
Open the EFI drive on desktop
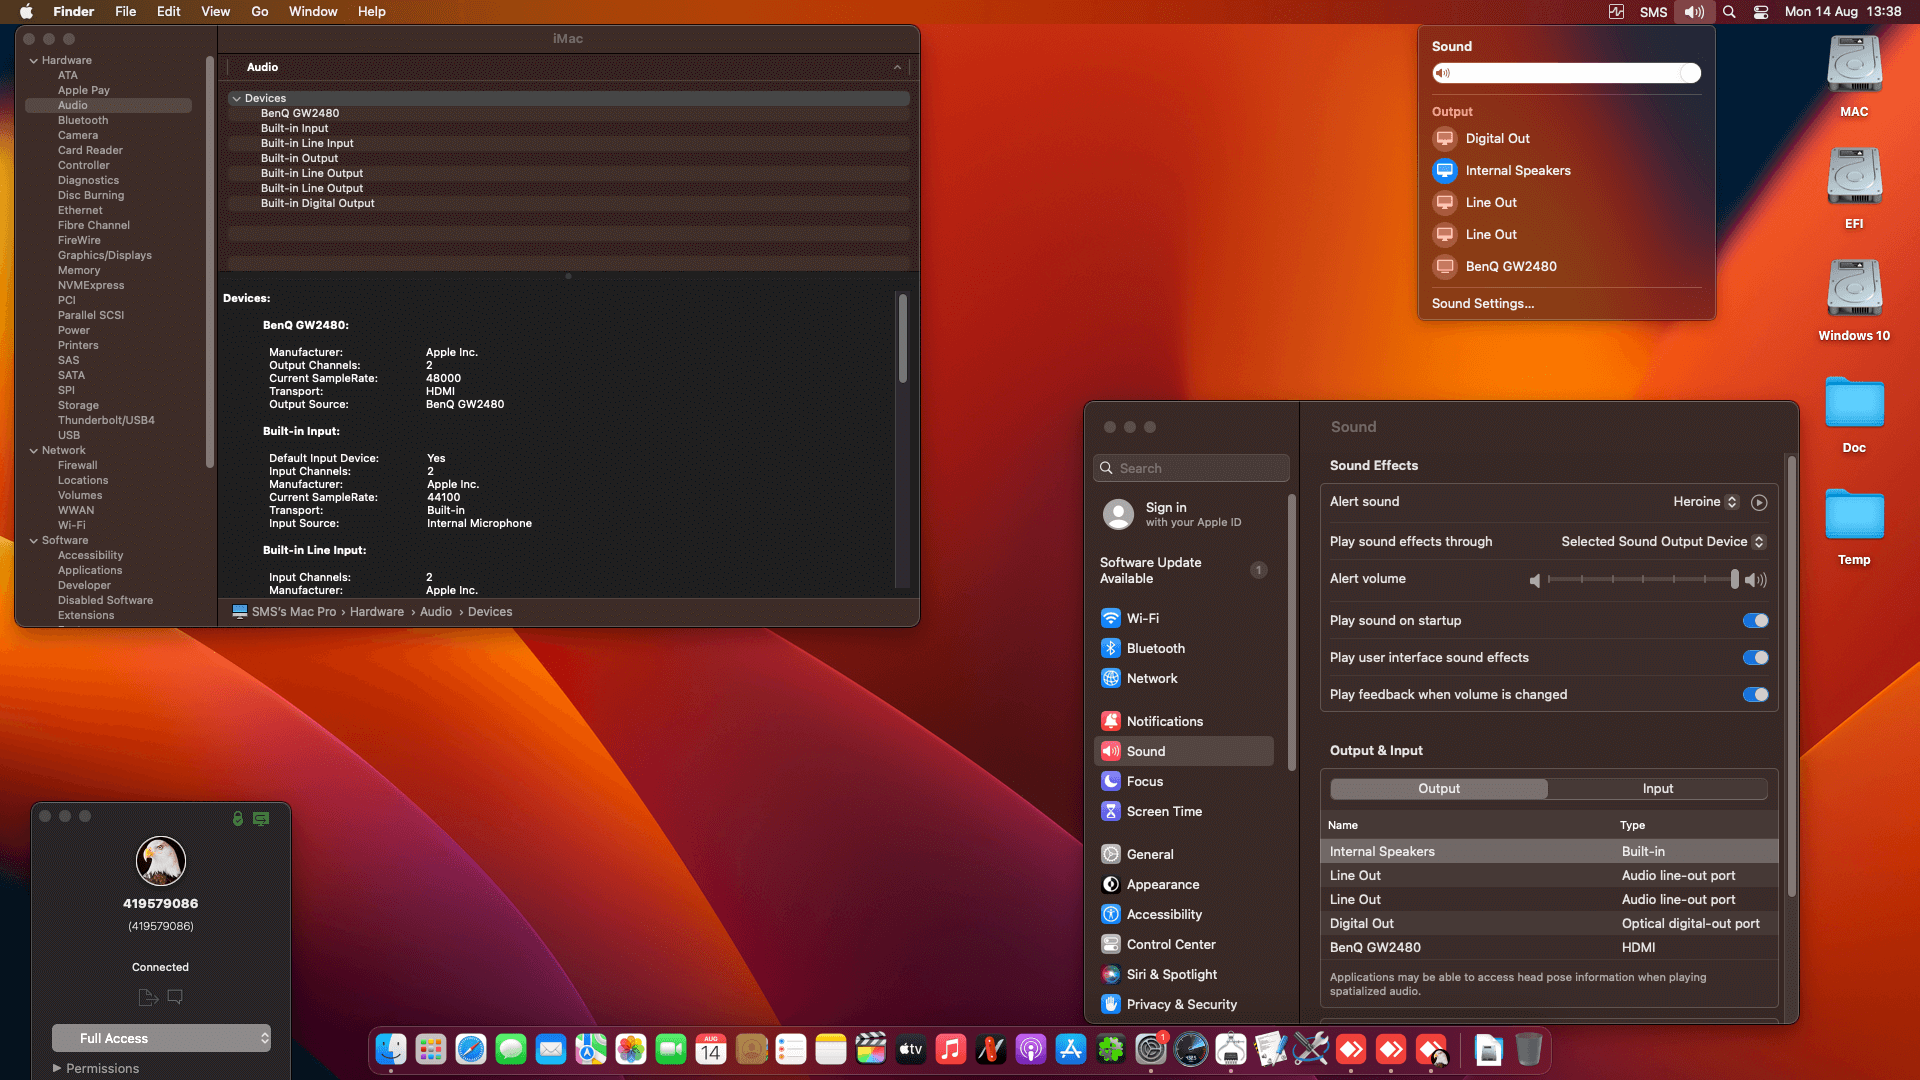pyautogui.click(x=1854, y=189)
